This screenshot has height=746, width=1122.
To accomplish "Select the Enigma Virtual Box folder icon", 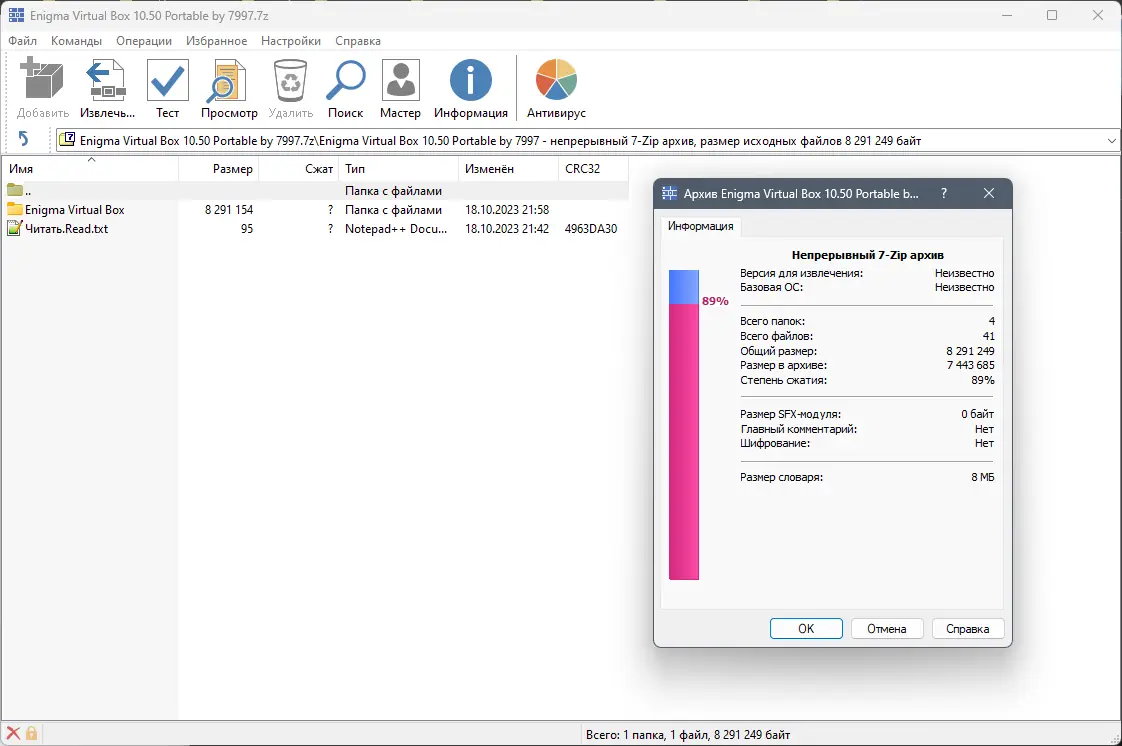I will tap(14, 210).
